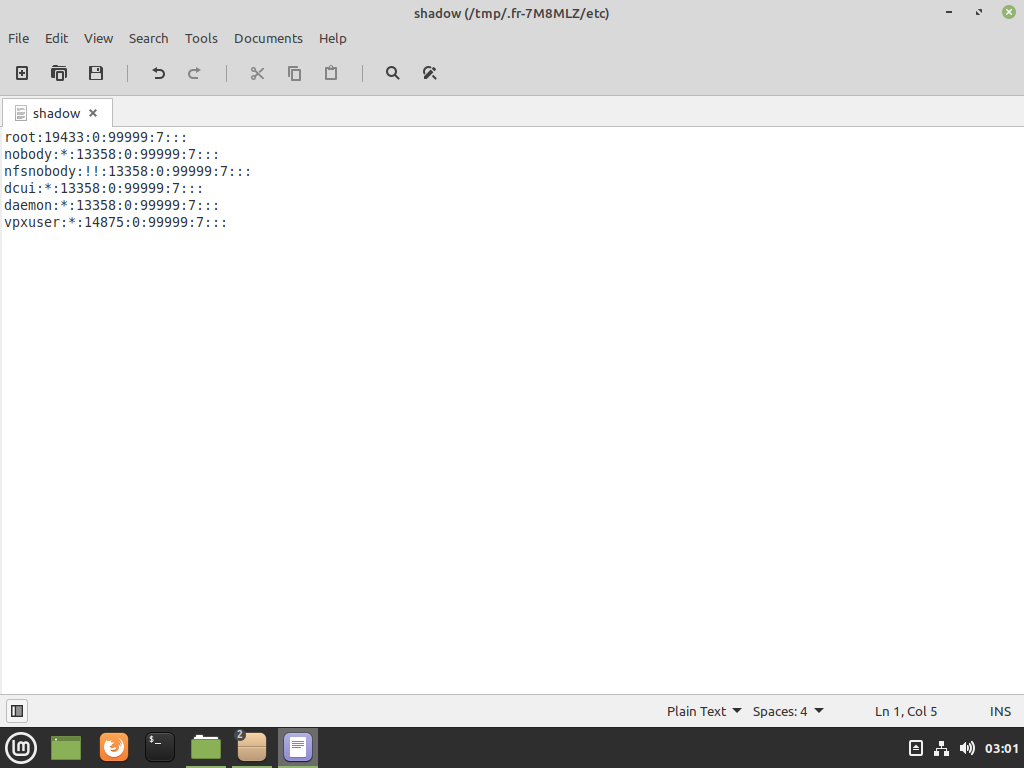1024x768 pixels.
Task: Copy selection with toolbar icon
Action: coord(295,73)
